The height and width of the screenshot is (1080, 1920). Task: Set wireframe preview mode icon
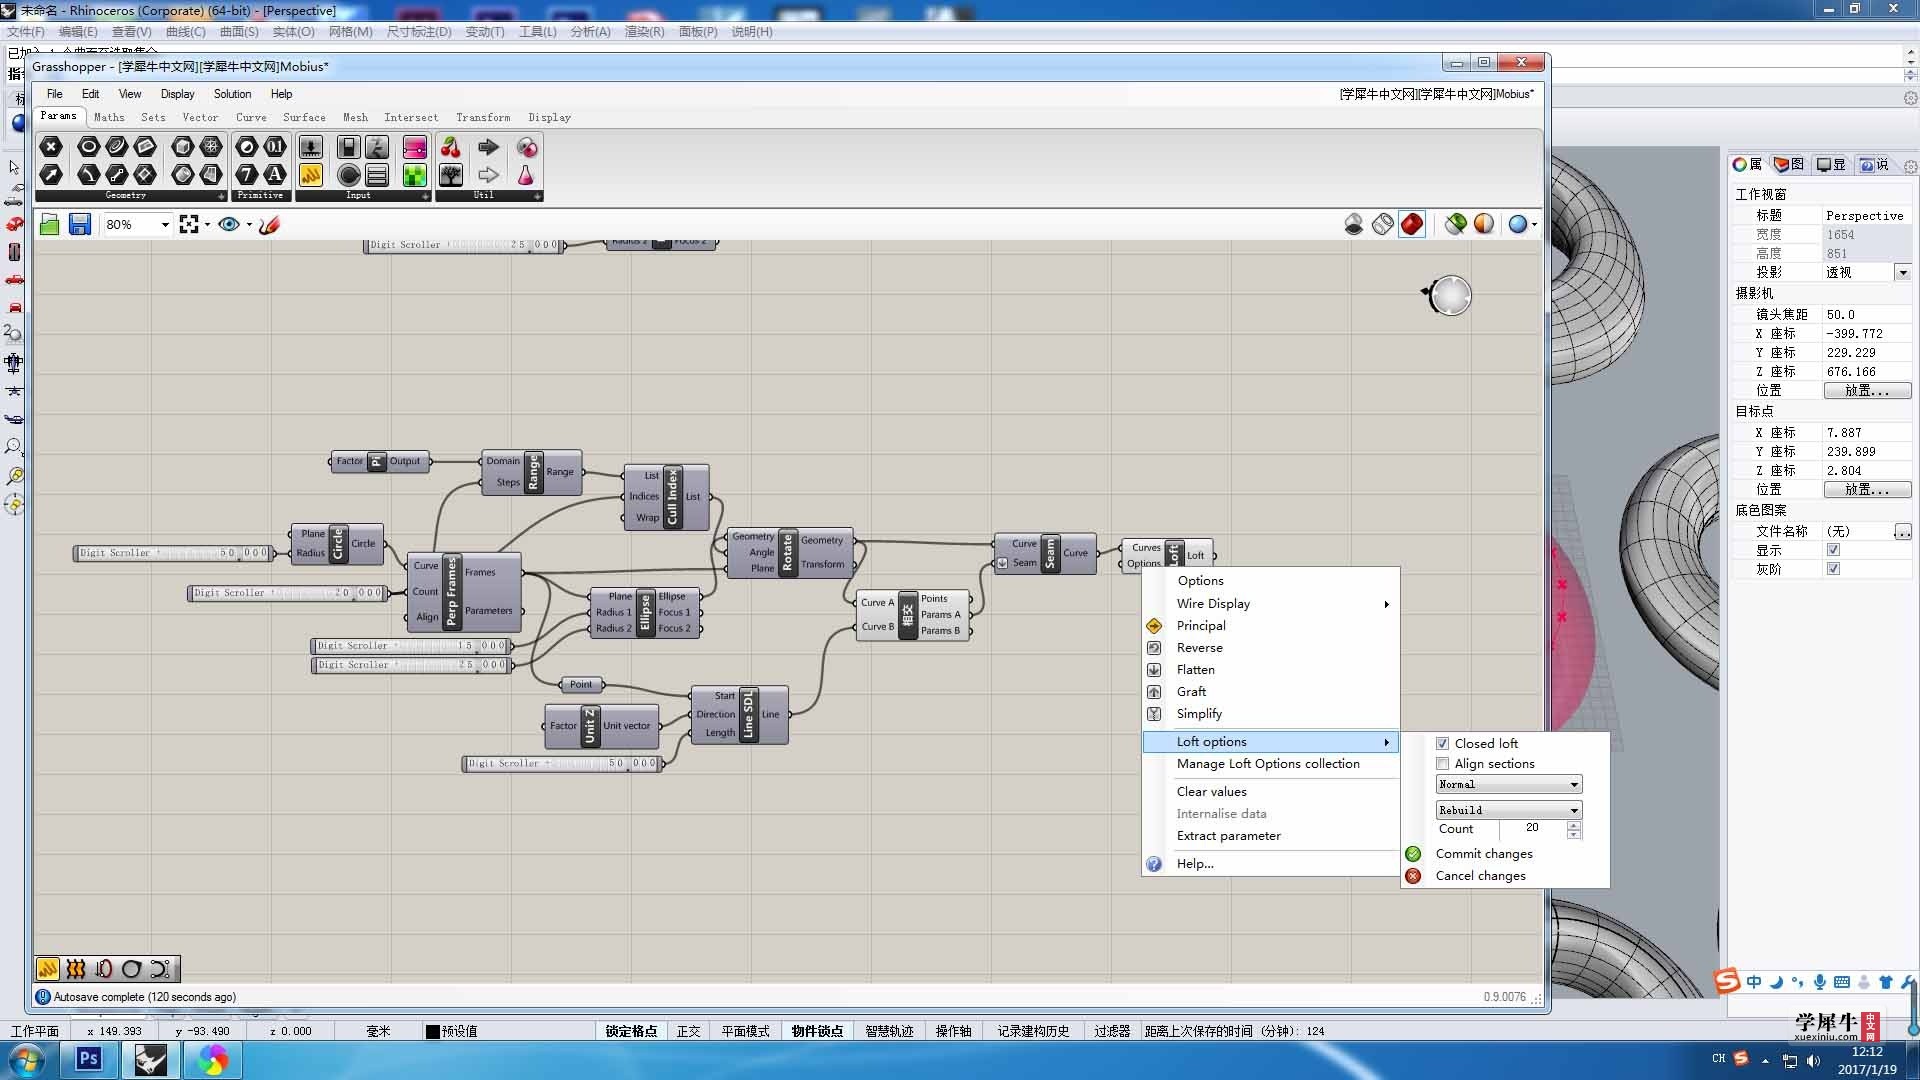coord(1383,224)
